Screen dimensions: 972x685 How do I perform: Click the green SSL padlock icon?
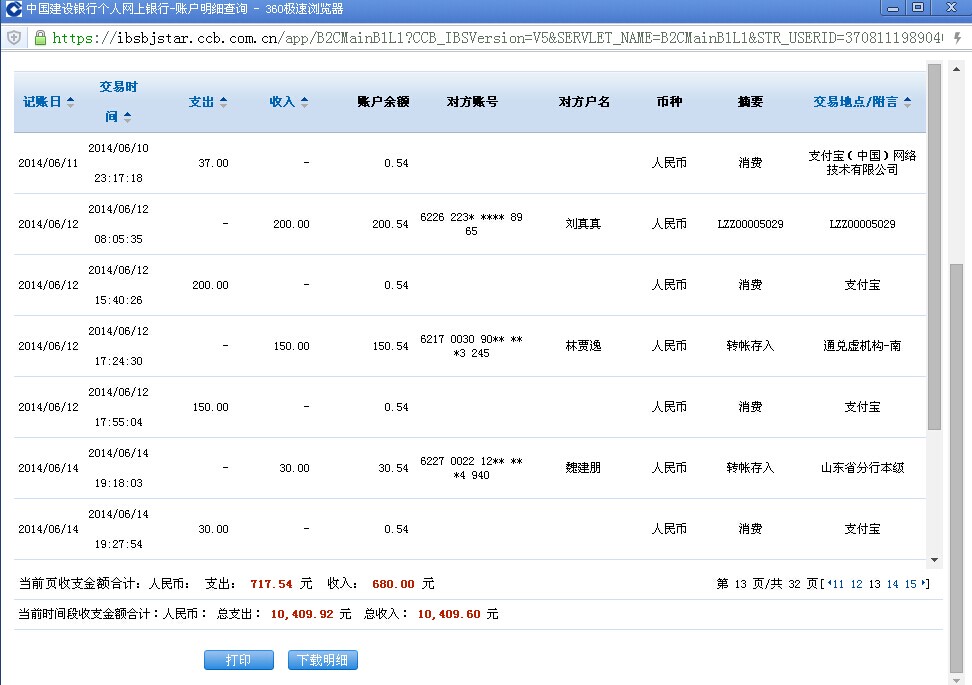point(40,38)
